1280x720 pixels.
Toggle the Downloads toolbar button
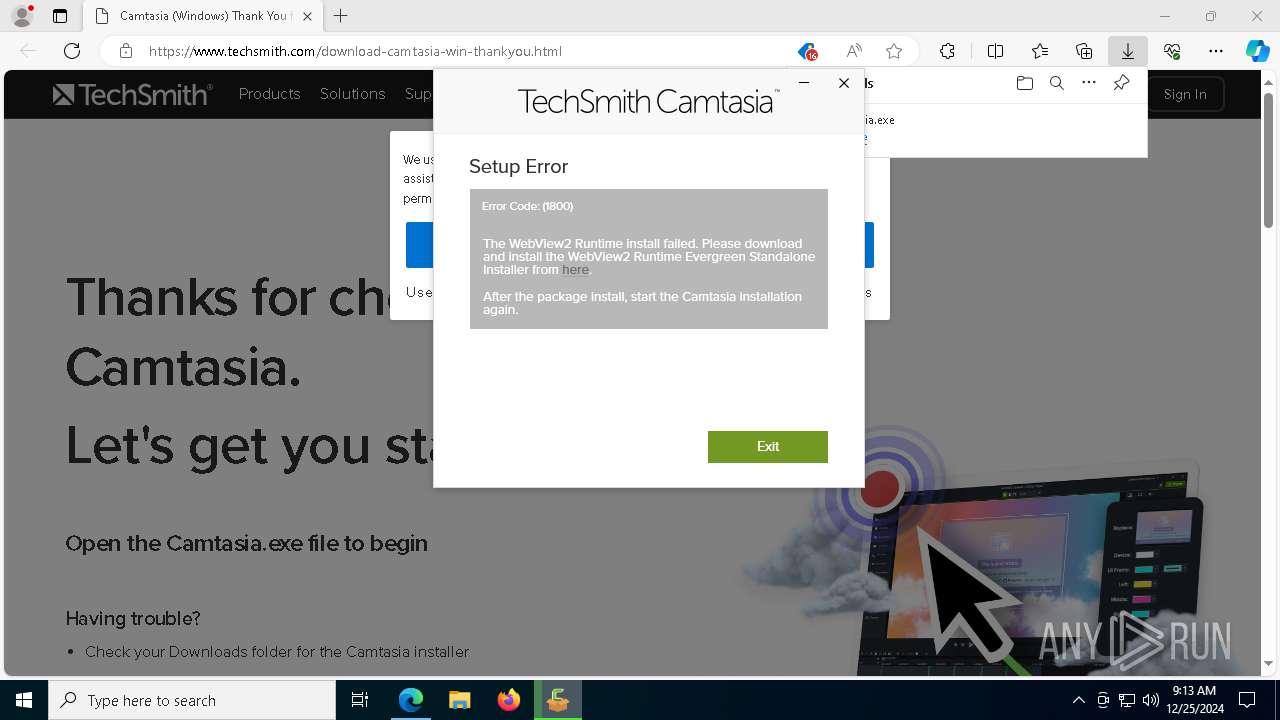(x=1128, y=51)
